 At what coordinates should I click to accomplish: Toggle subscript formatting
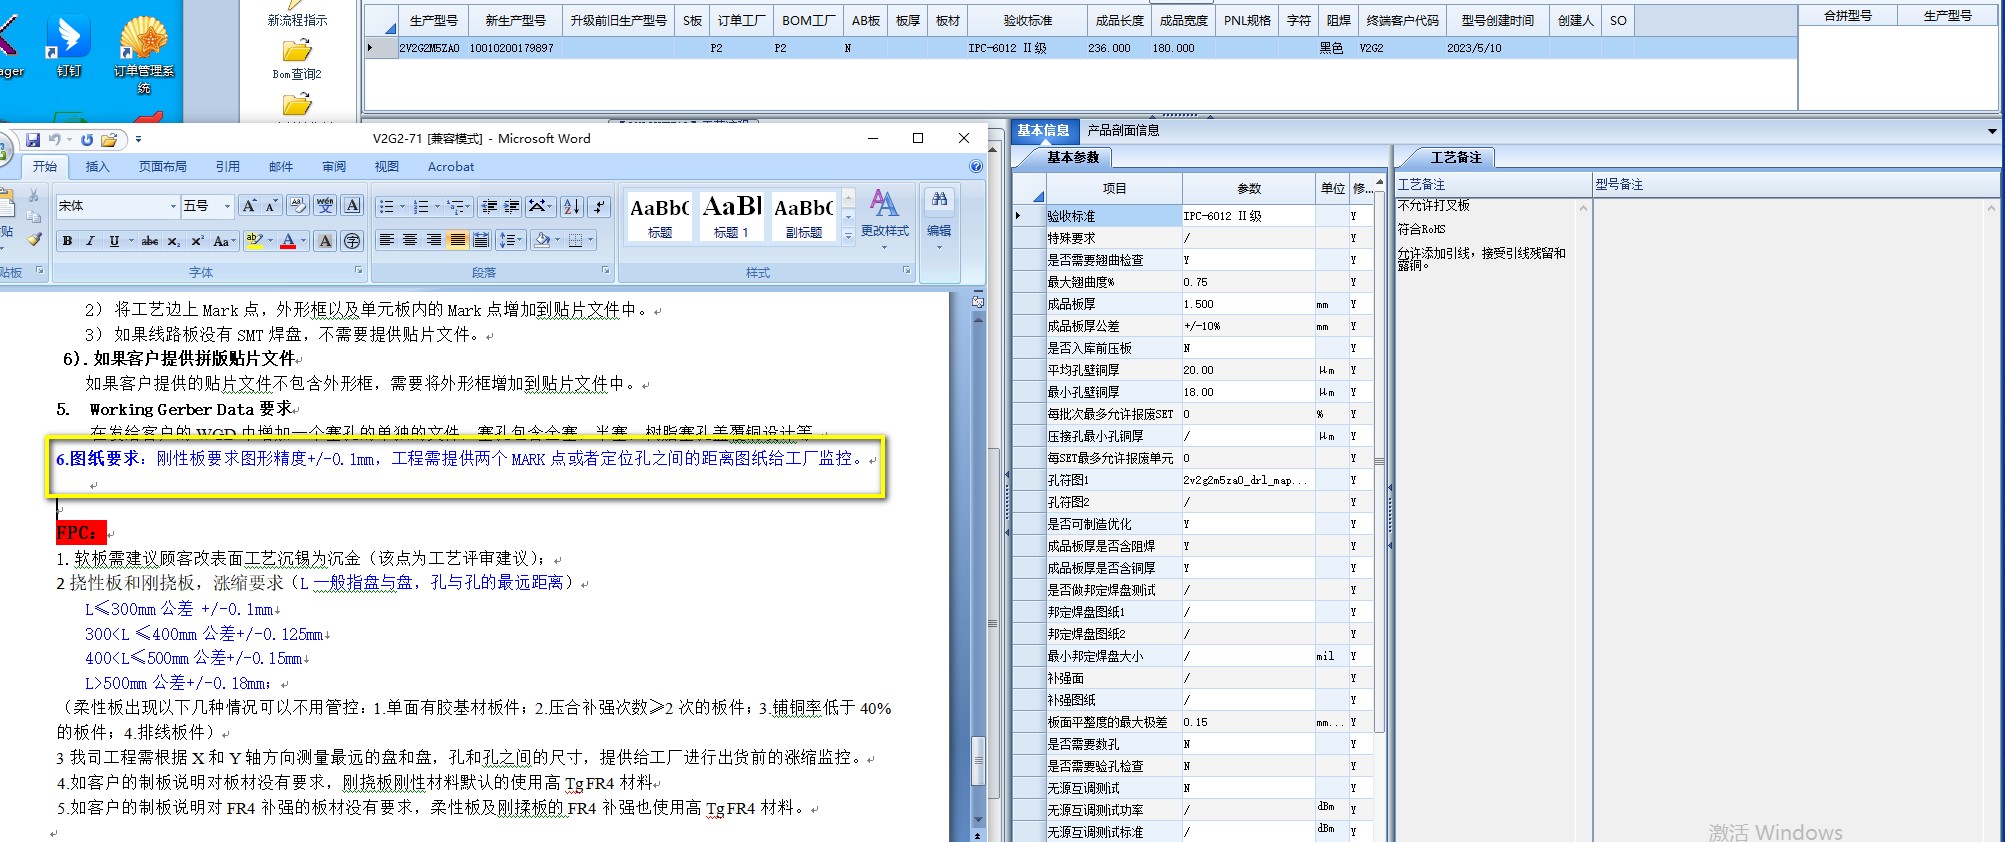tap(174, 241)
